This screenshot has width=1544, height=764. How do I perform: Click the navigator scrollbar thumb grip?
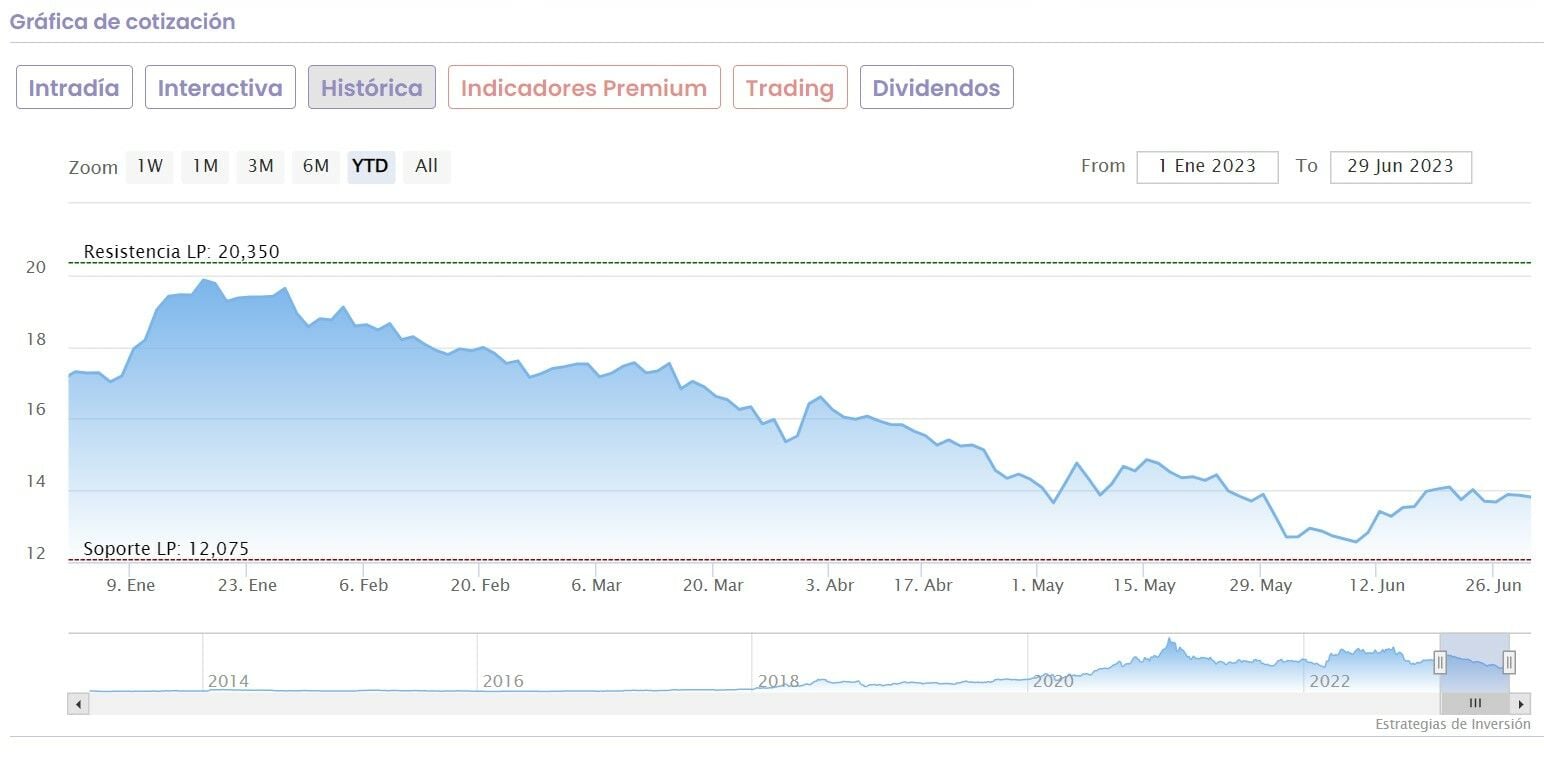[1475, 704]
